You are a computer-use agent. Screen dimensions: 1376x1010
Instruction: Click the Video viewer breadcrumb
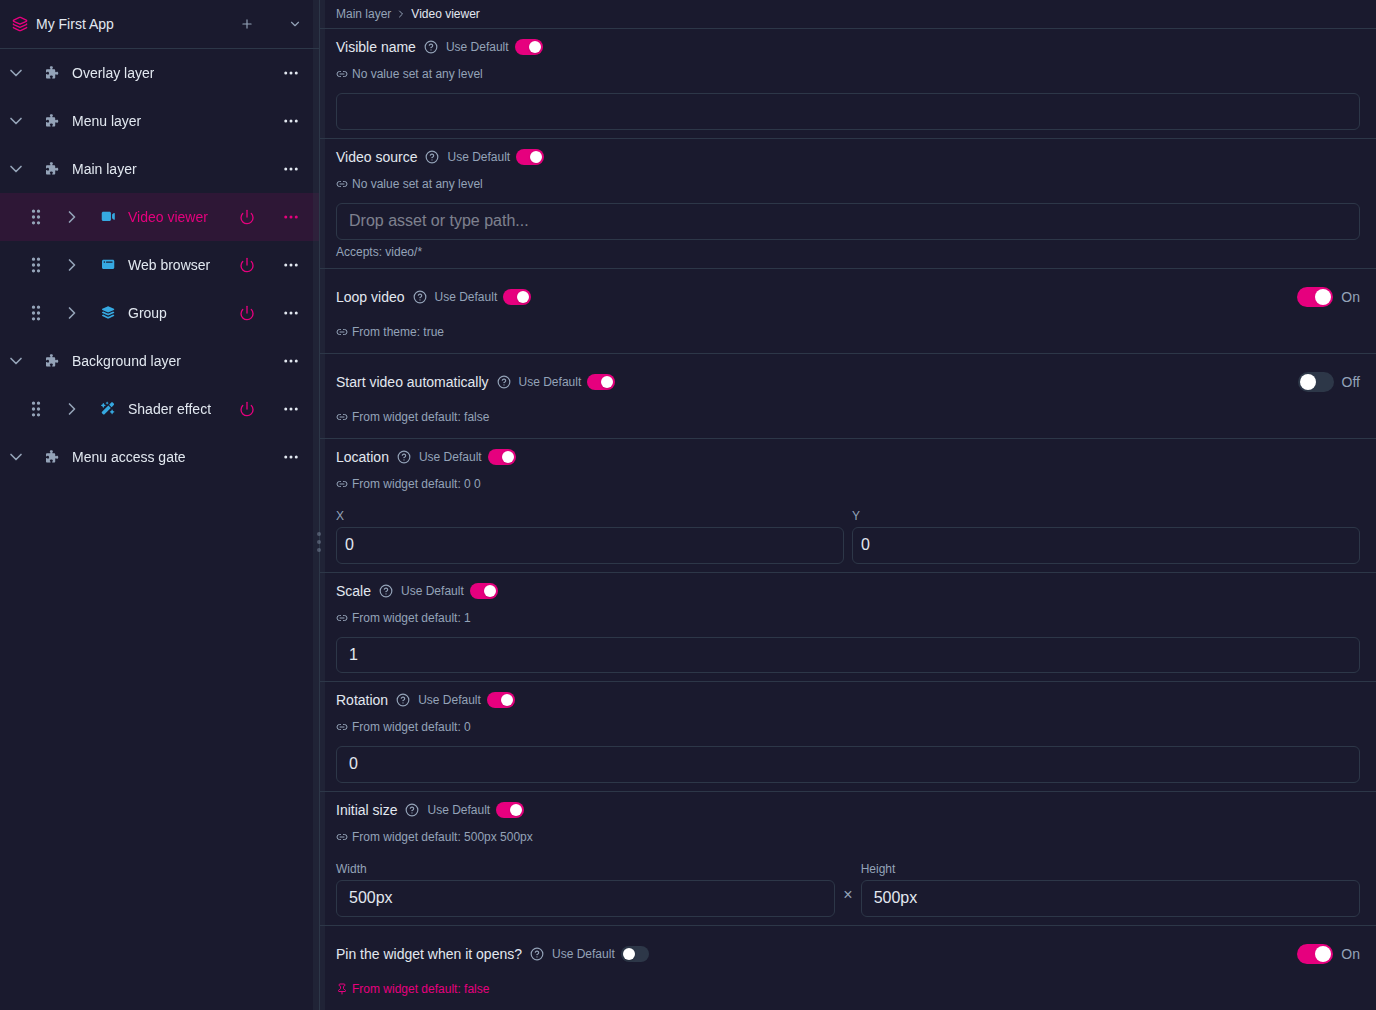tap(445, 14)
